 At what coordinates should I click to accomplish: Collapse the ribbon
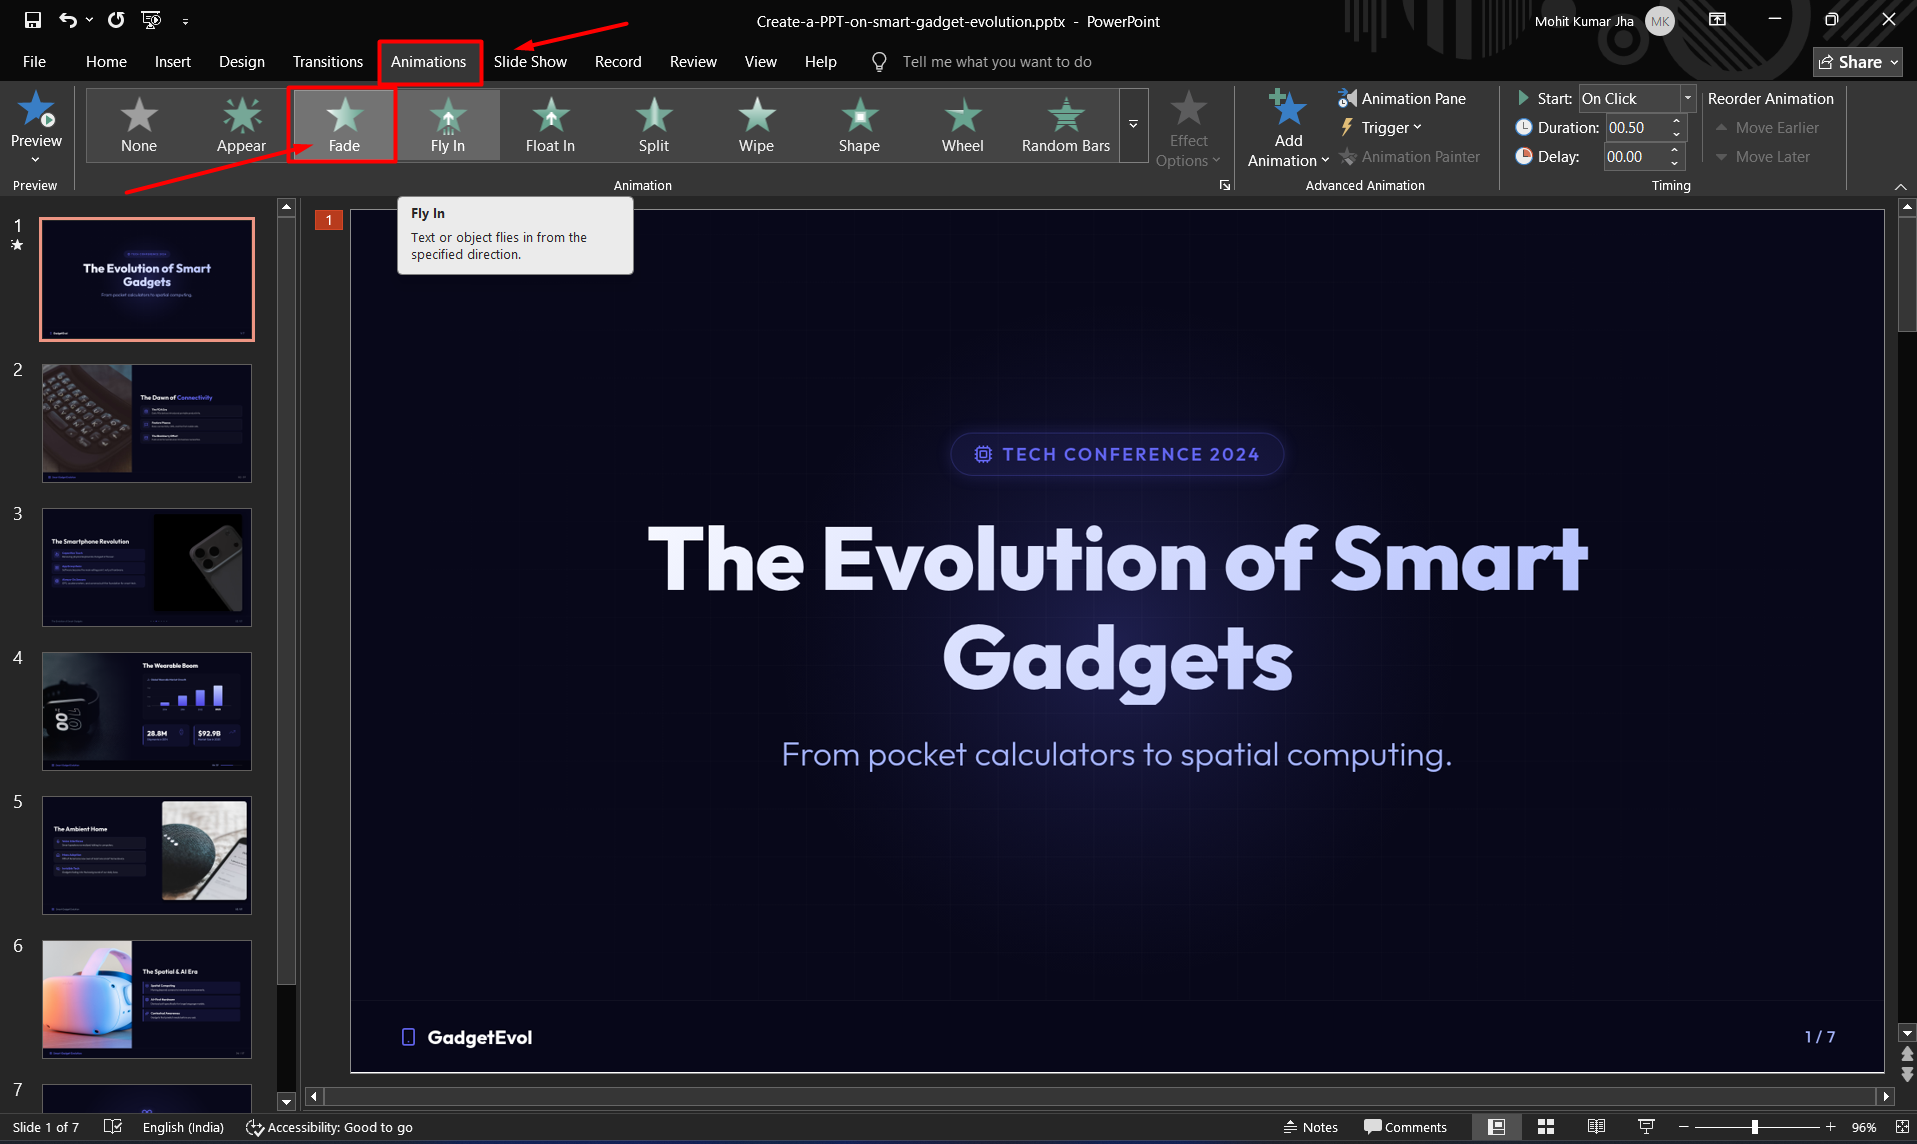(x=1900, y=186)
